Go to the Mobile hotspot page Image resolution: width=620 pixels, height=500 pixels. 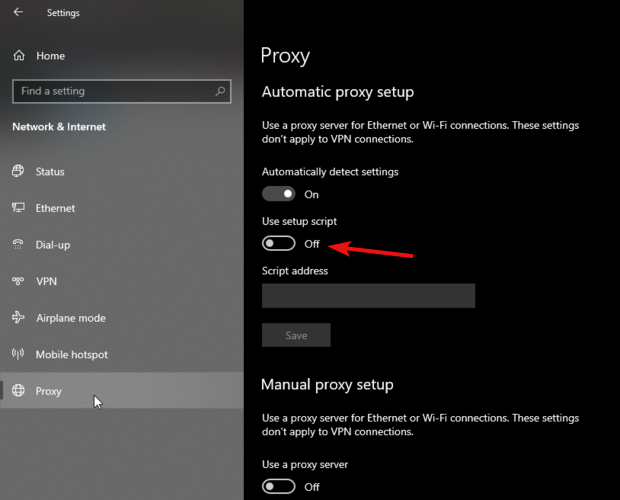(x=71, y=355)
